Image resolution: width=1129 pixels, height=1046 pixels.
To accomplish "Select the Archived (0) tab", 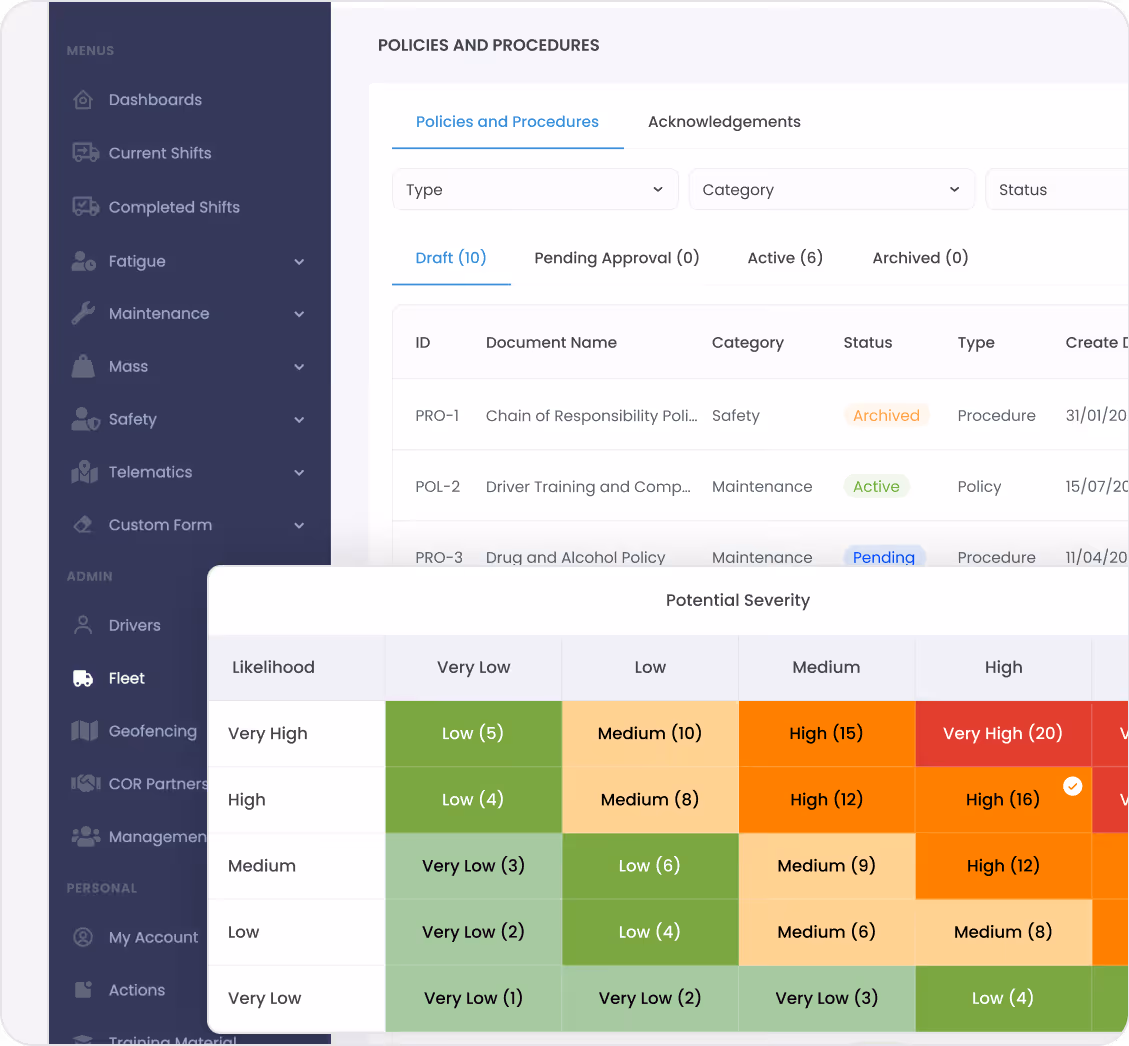I will (920, 258).
